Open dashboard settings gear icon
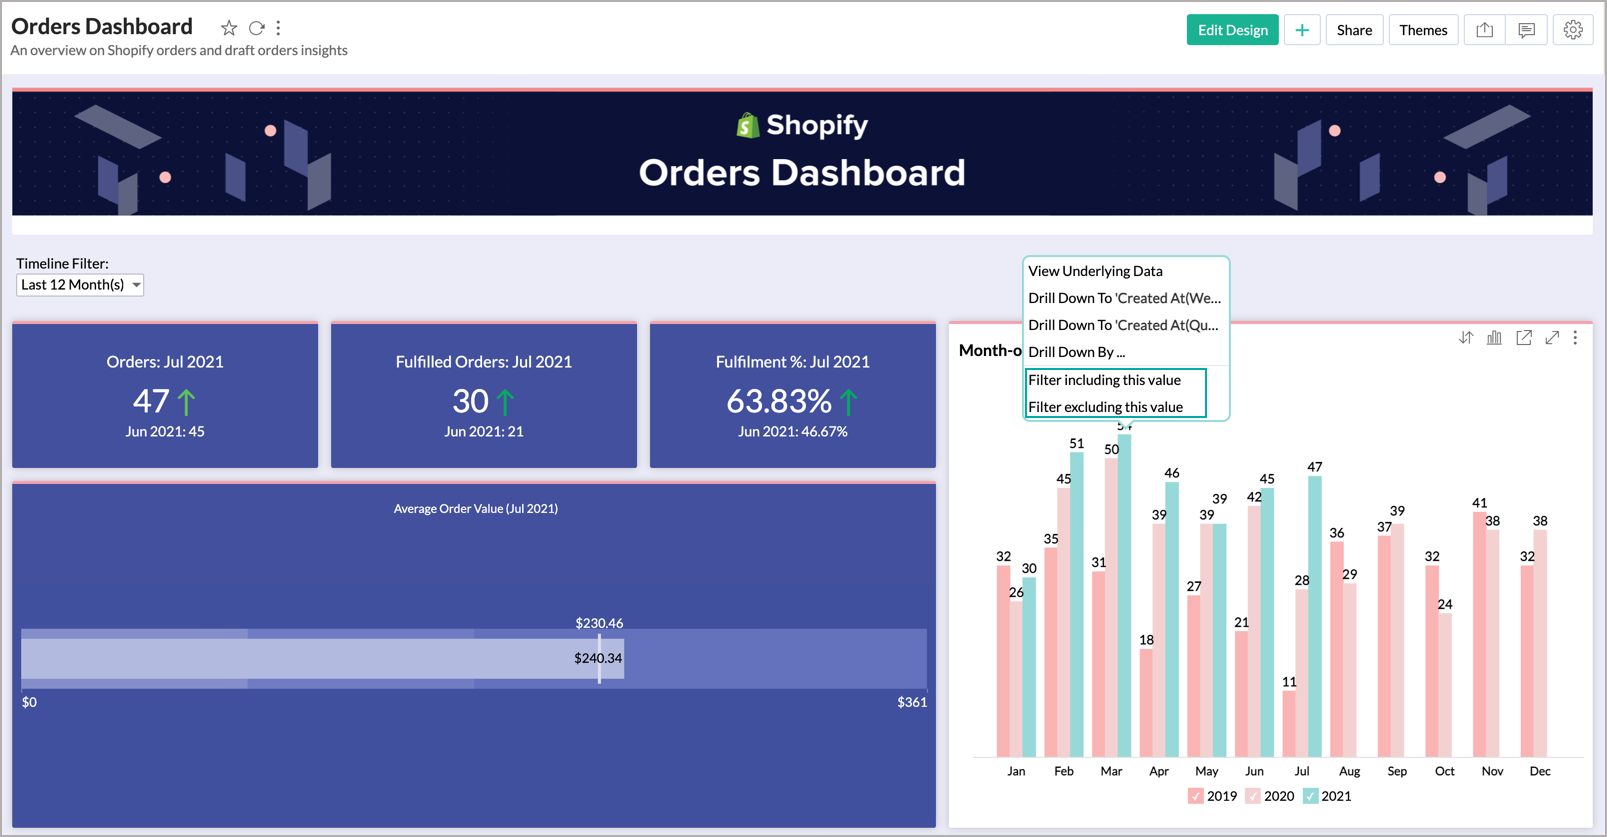Image resolution: width=1607 pixels, height=837 pixels. coord(1572,30)
